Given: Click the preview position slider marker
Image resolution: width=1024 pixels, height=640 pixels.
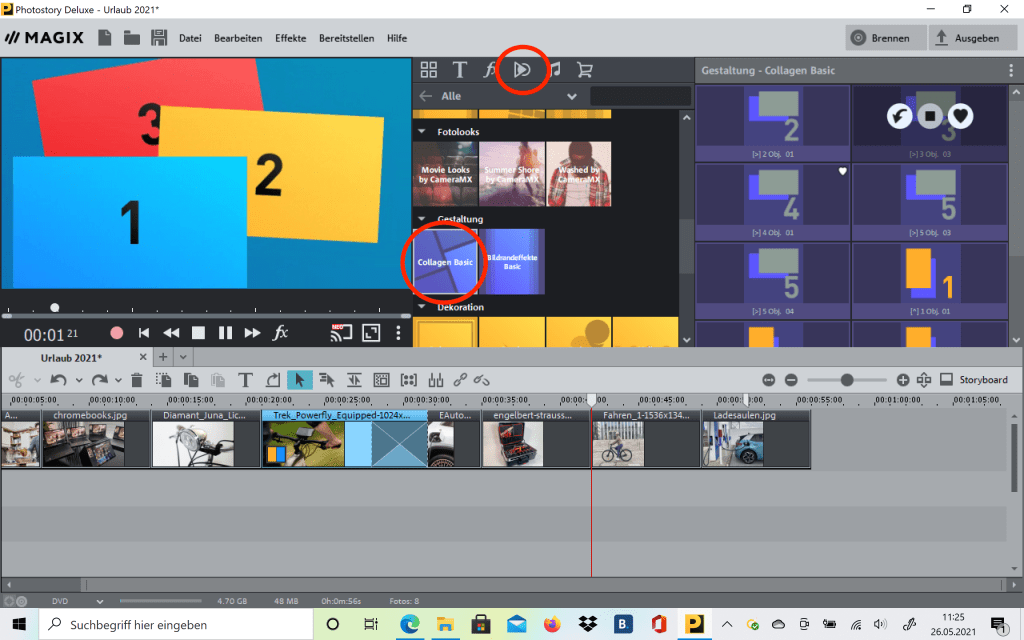Looking at the screenshot, I should (55, 308).
